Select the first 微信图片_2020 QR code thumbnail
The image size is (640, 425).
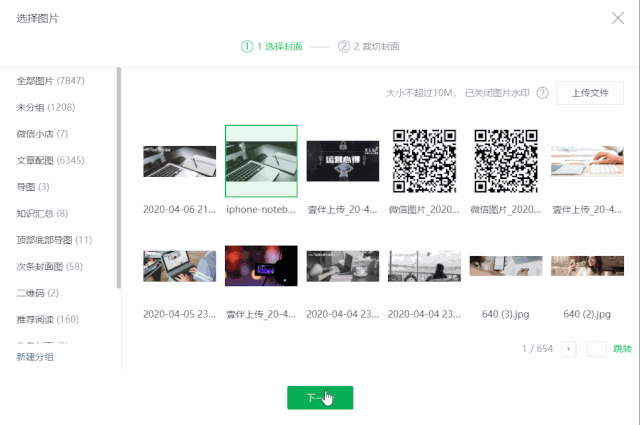point(424,161)
